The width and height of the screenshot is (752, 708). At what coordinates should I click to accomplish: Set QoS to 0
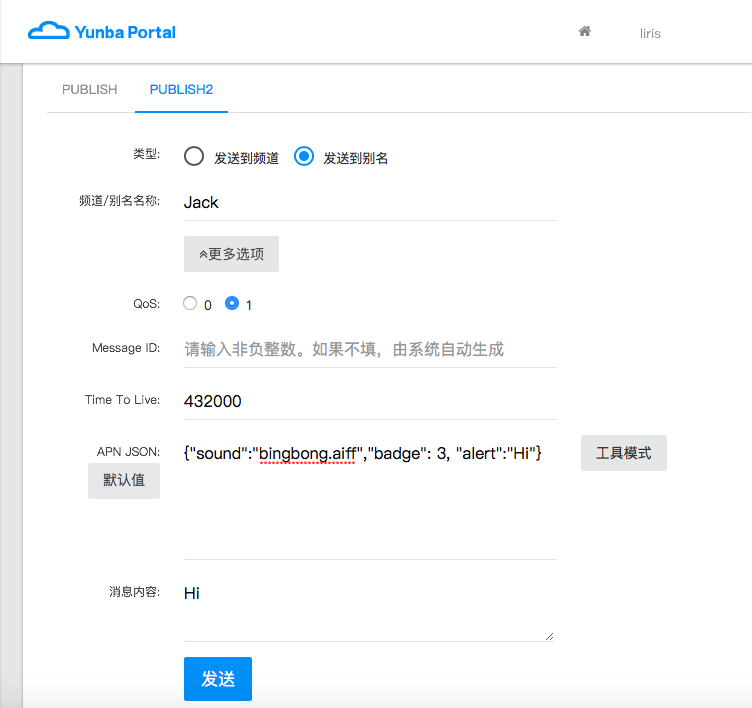point(190,303)
